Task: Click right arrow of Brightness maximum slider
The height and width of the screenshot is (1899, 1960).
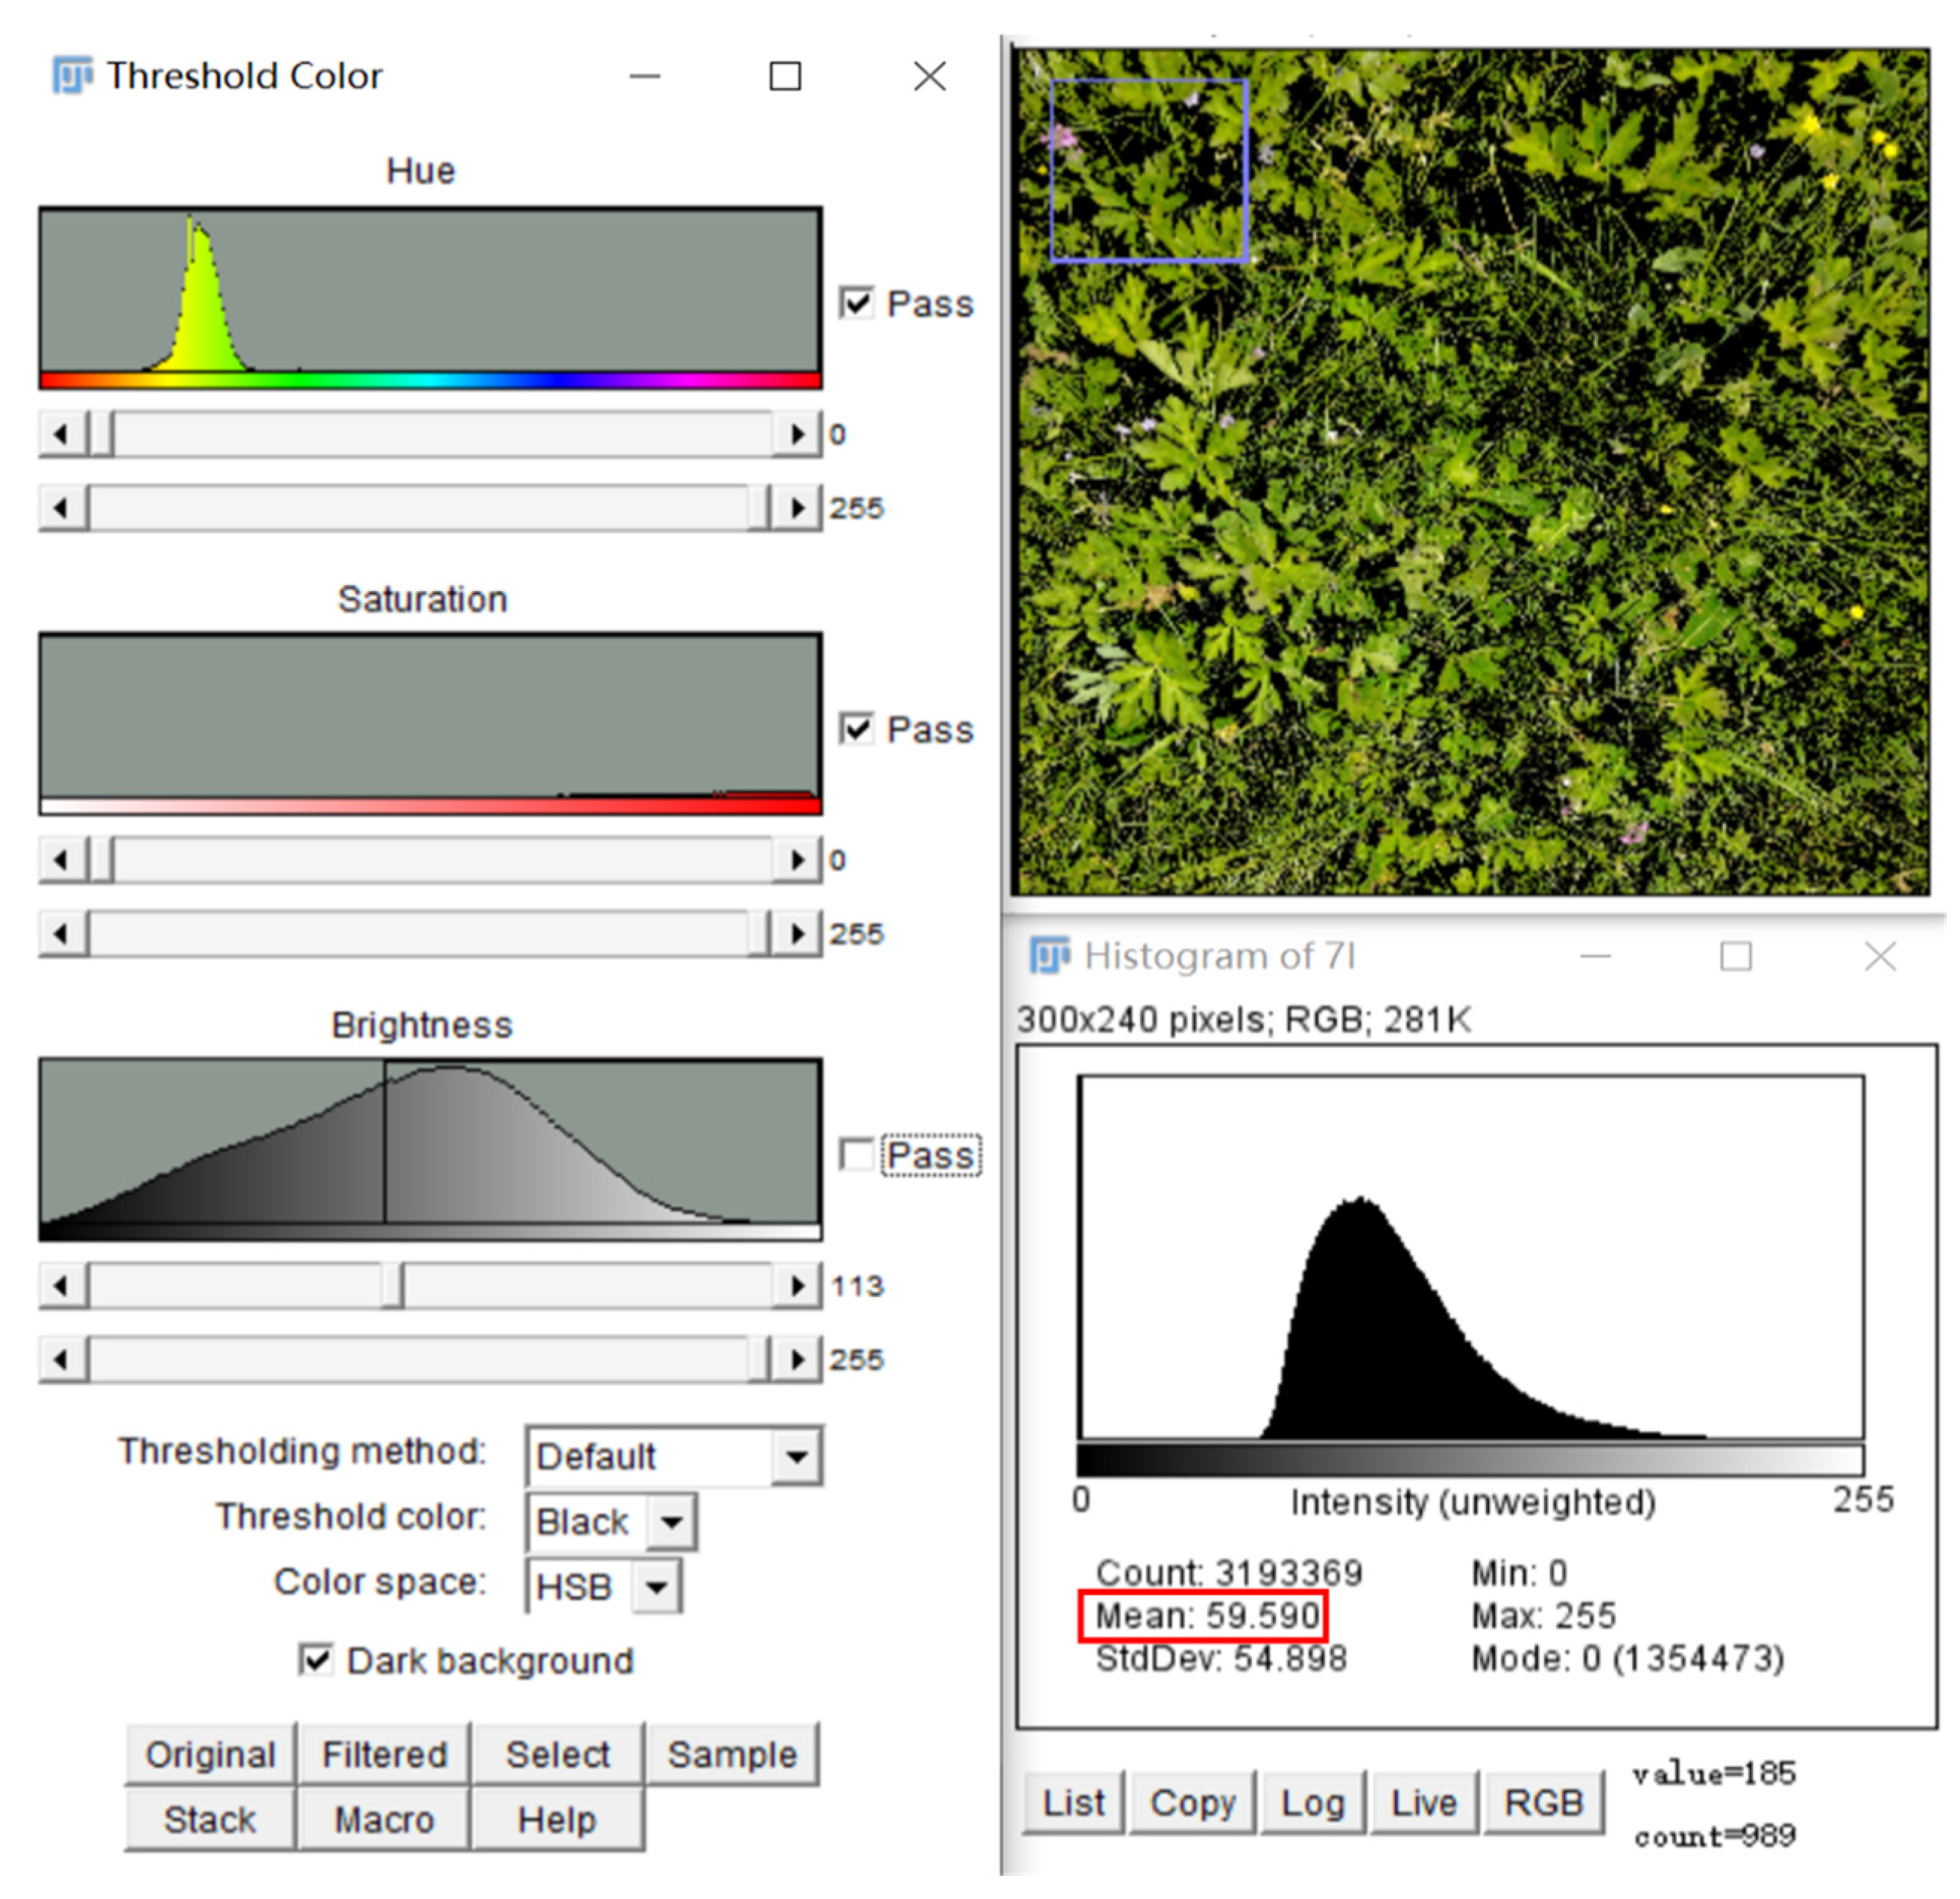Action: [797, 1360]
